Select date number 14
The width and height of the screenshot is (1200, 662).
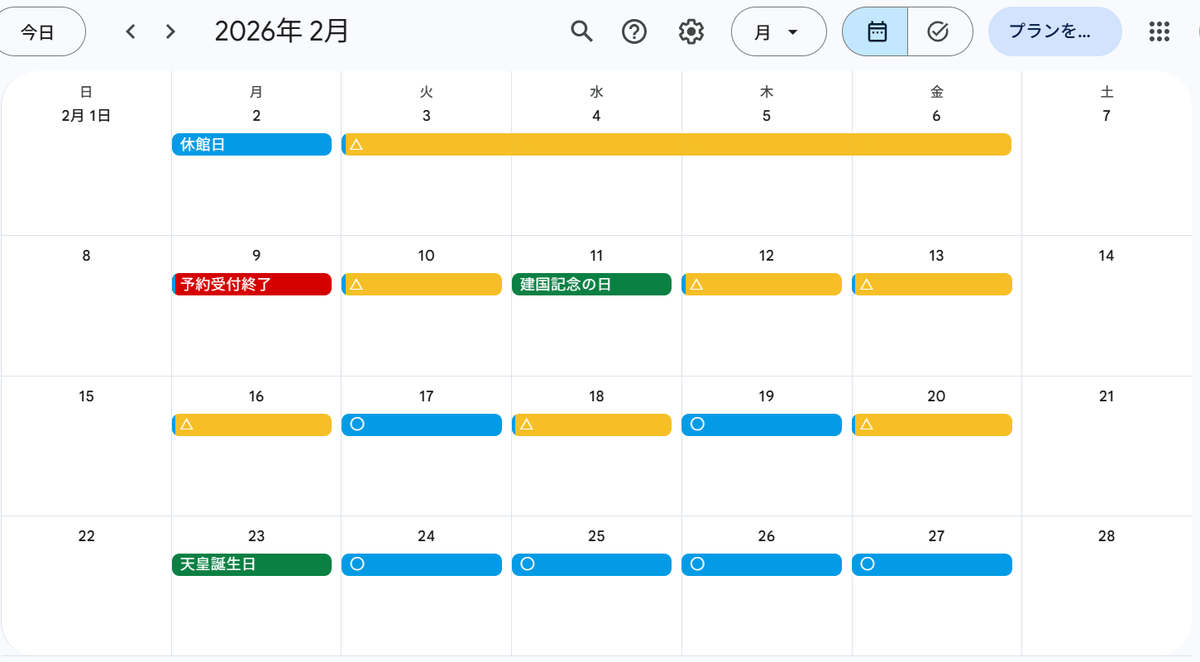coord(1106,255)
